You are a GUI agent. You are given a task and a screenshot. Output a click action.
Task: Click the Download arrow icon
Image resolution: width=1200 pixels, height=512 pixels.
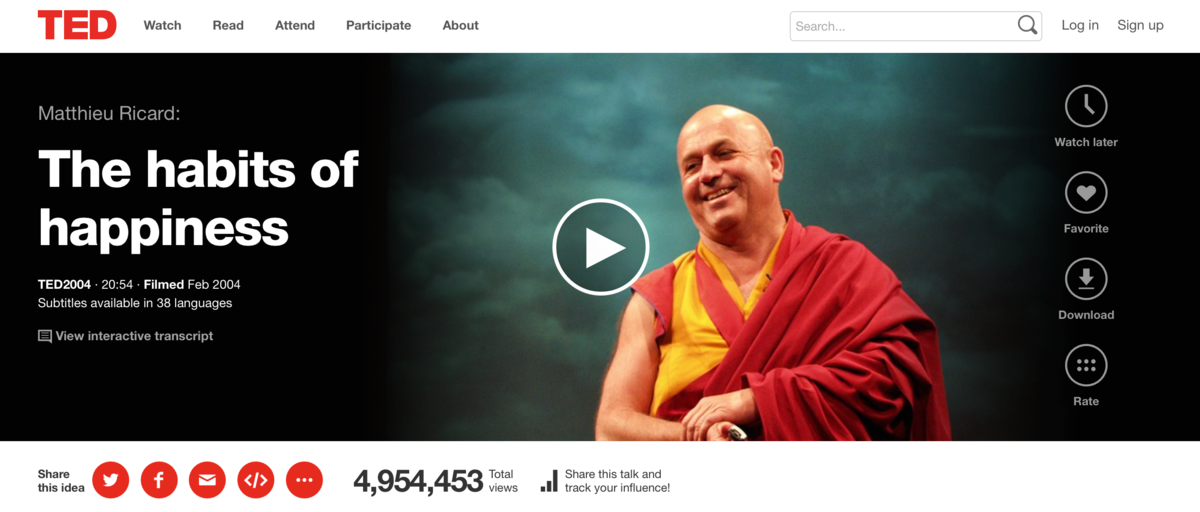[1086, 279]
